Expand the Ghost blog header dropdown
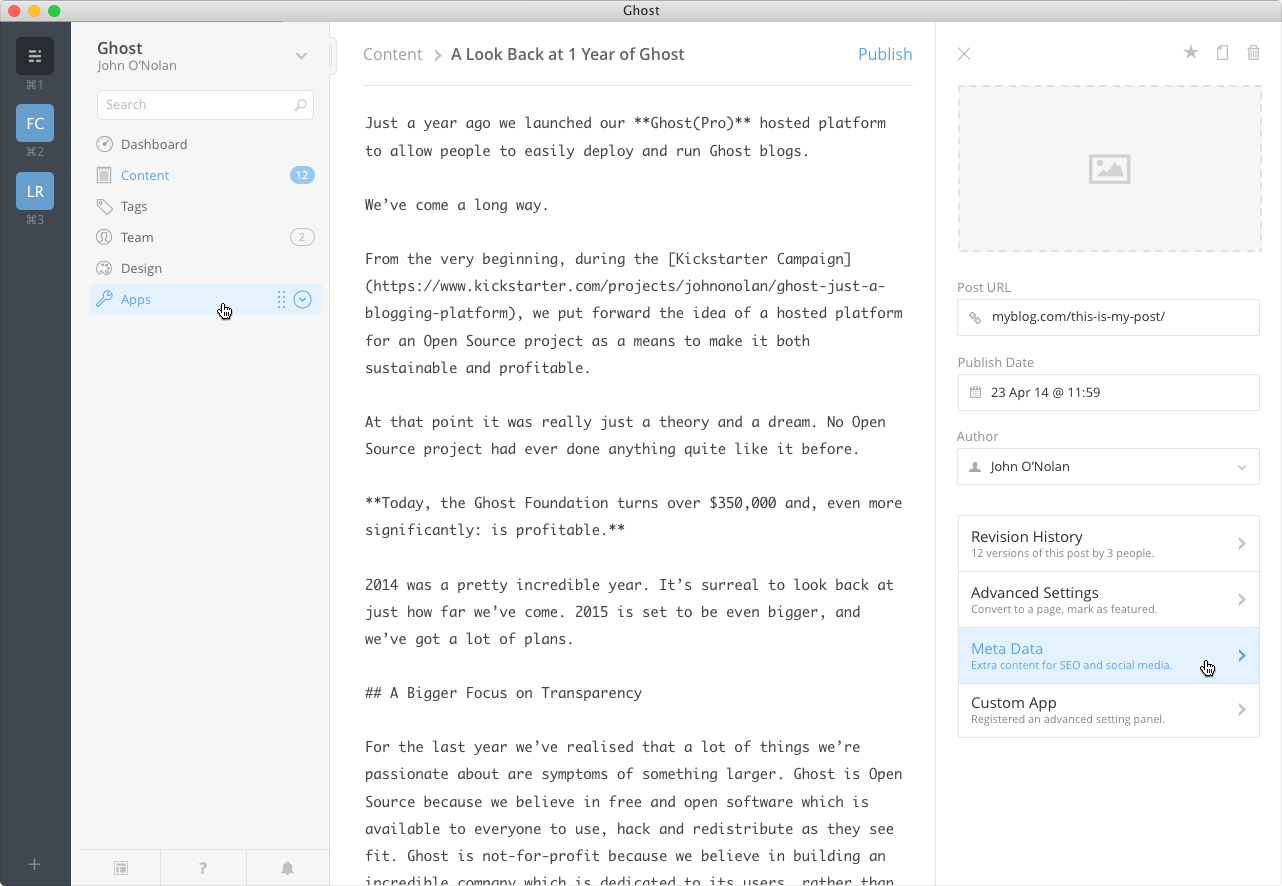The width and height of the screenshot is (1282, 886). [x=301, y=56]
